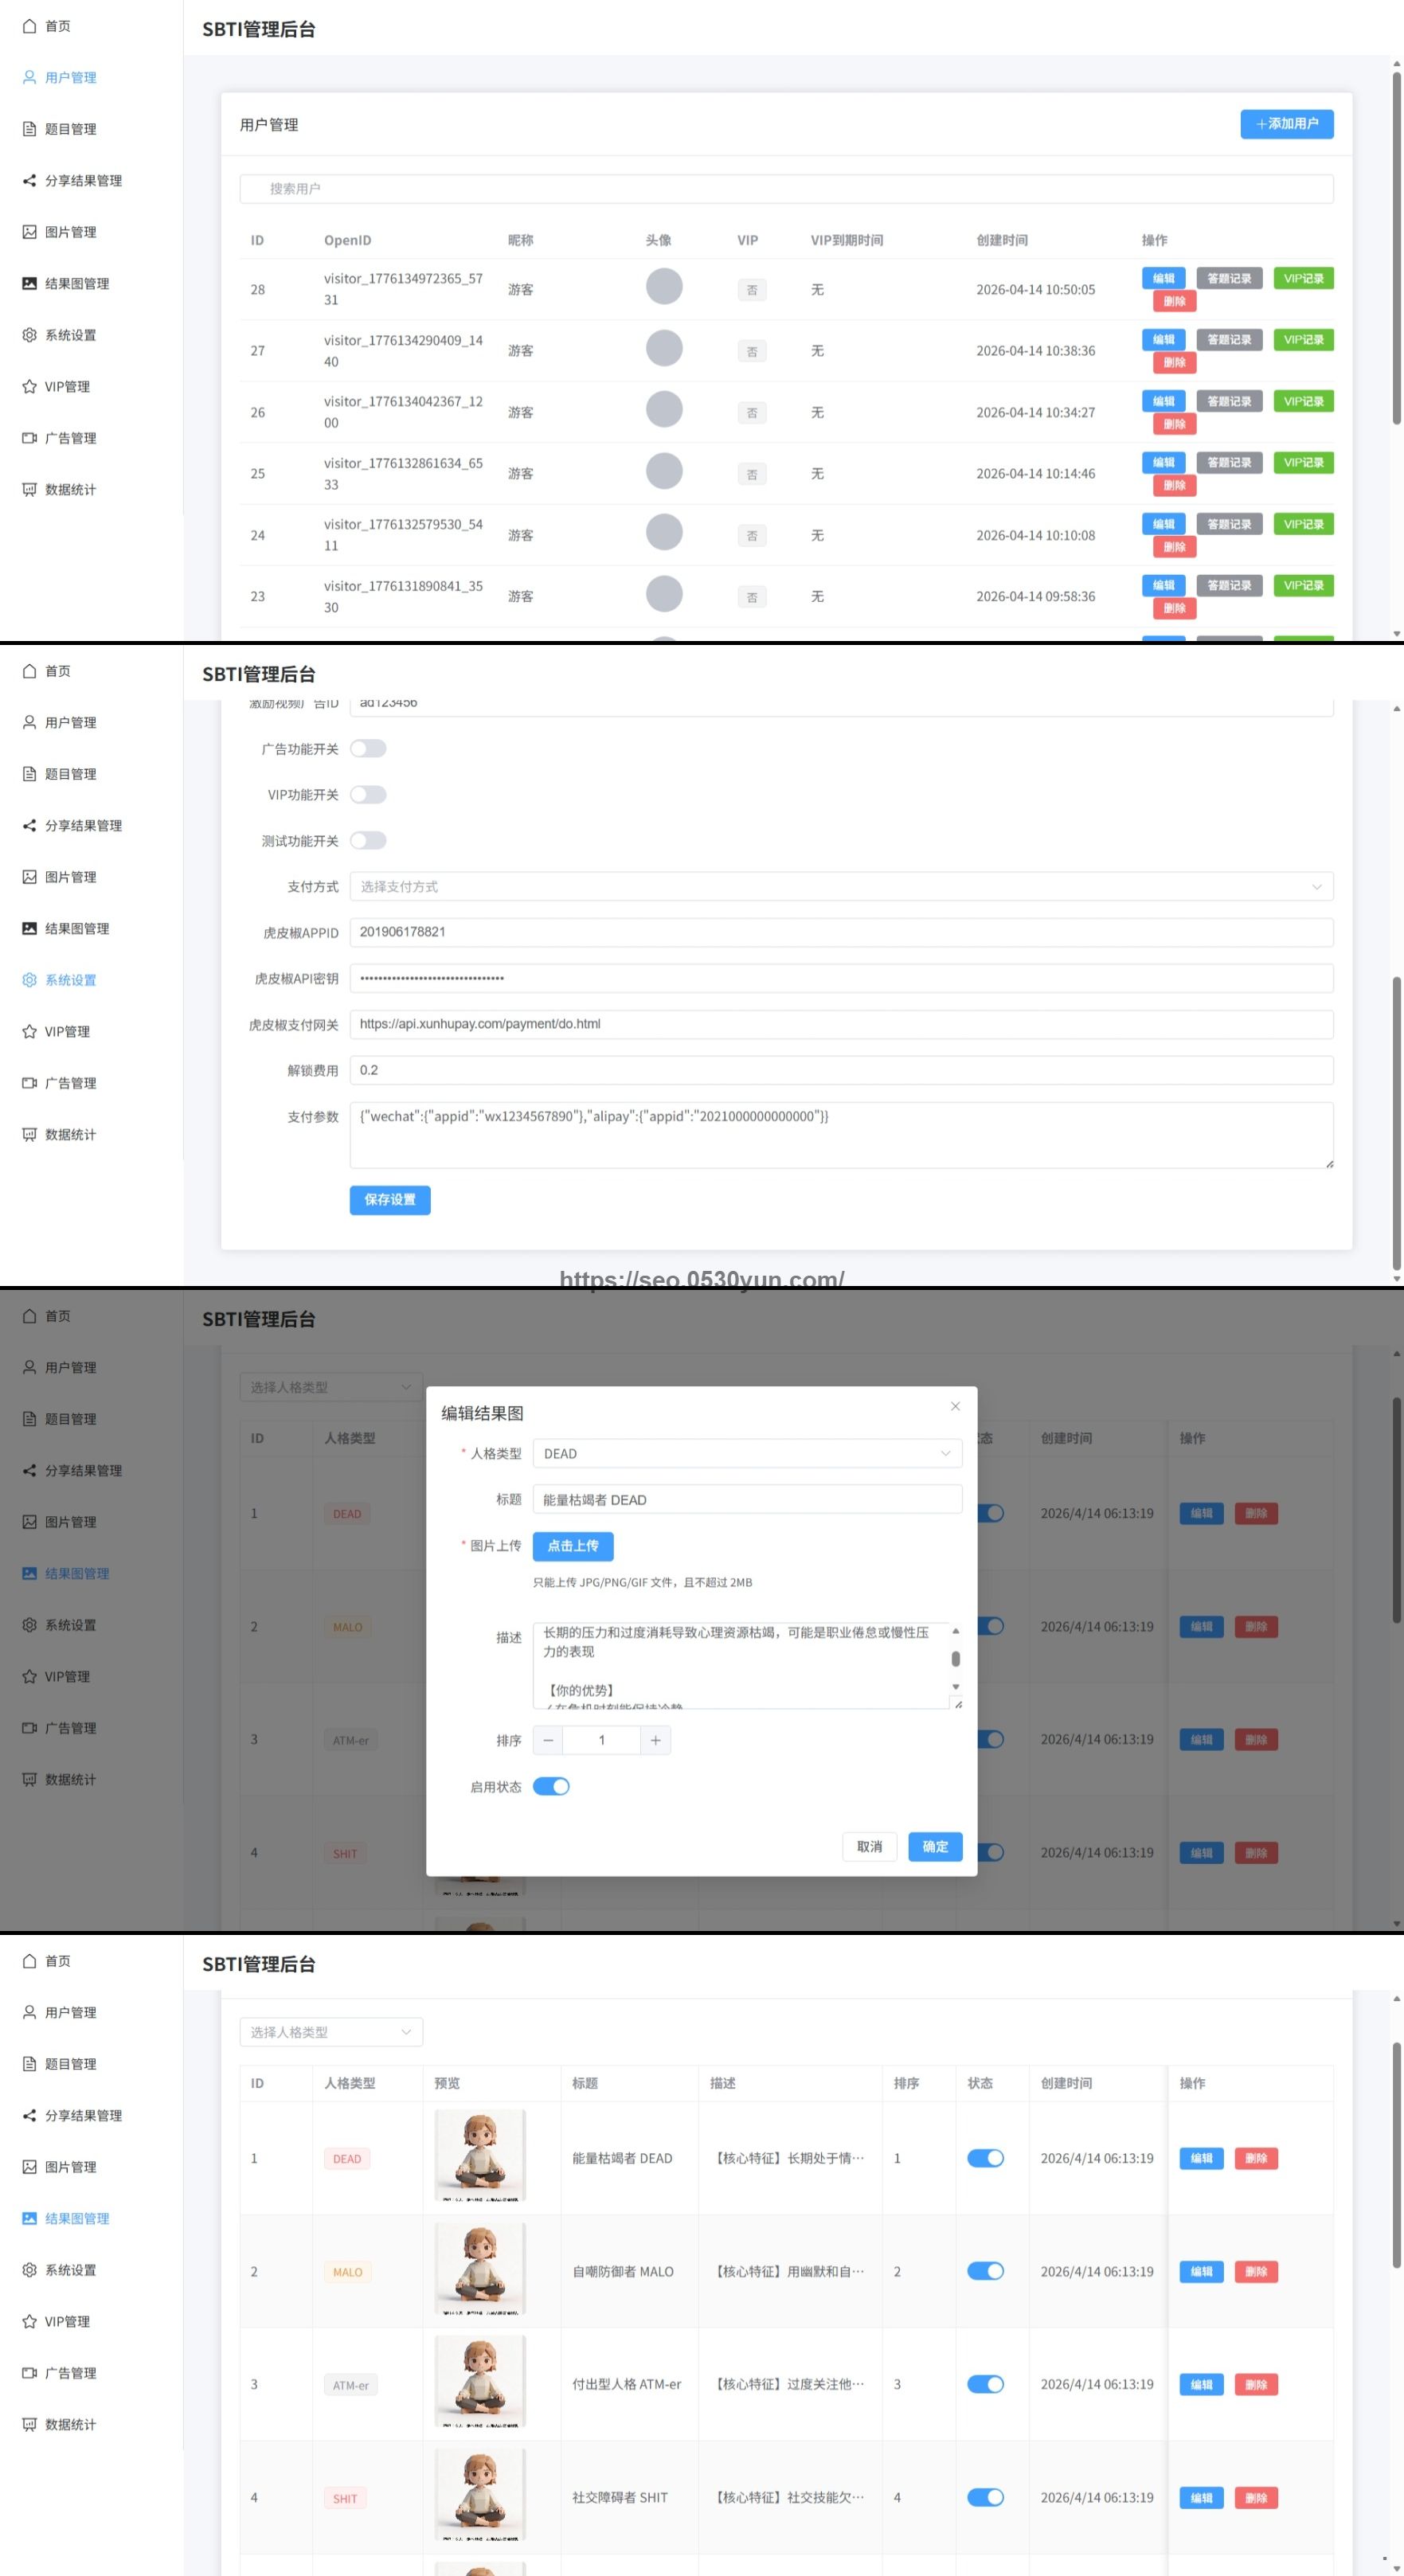
Task: Click minus button of 排序 stepper
Action: [x=548, y=1740]
